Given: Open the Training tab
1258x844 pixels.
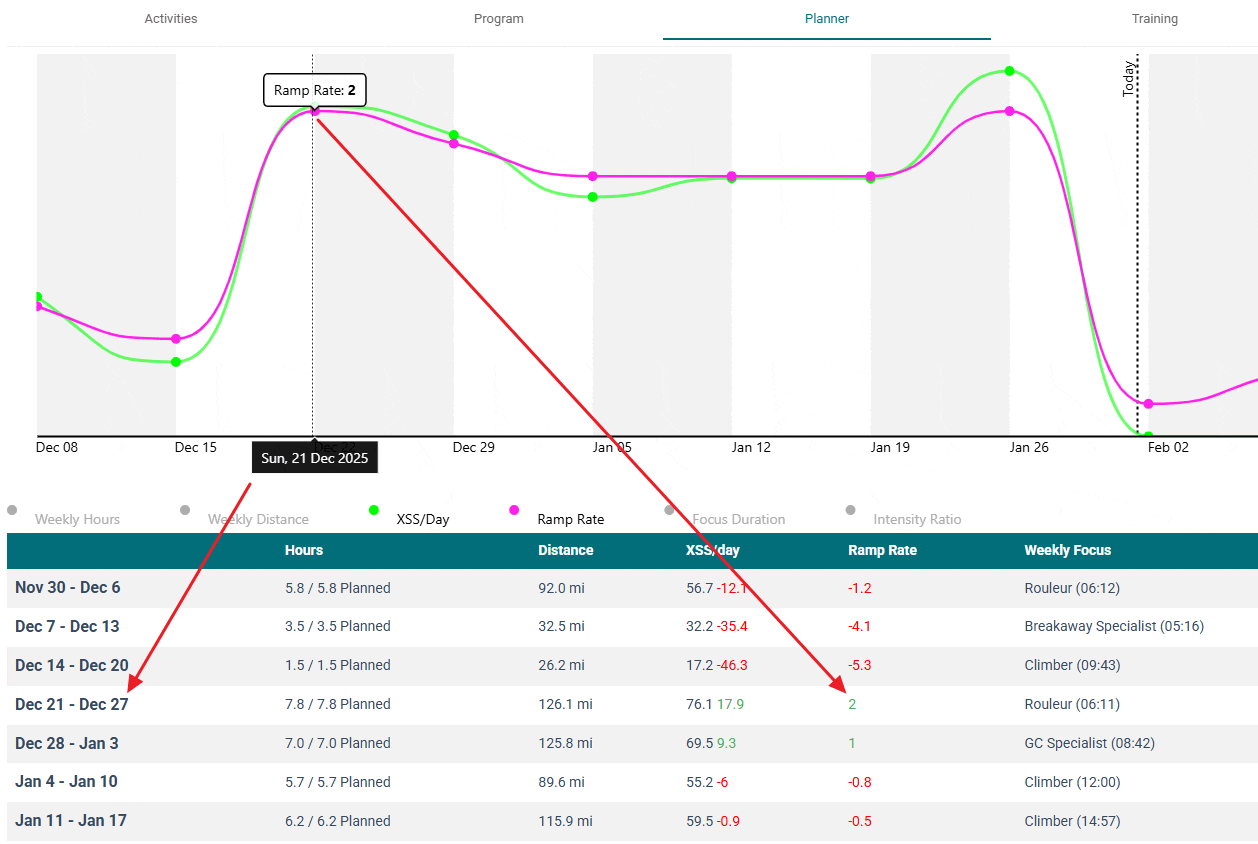Looking at the screenshot, I should pos(1154,19).
